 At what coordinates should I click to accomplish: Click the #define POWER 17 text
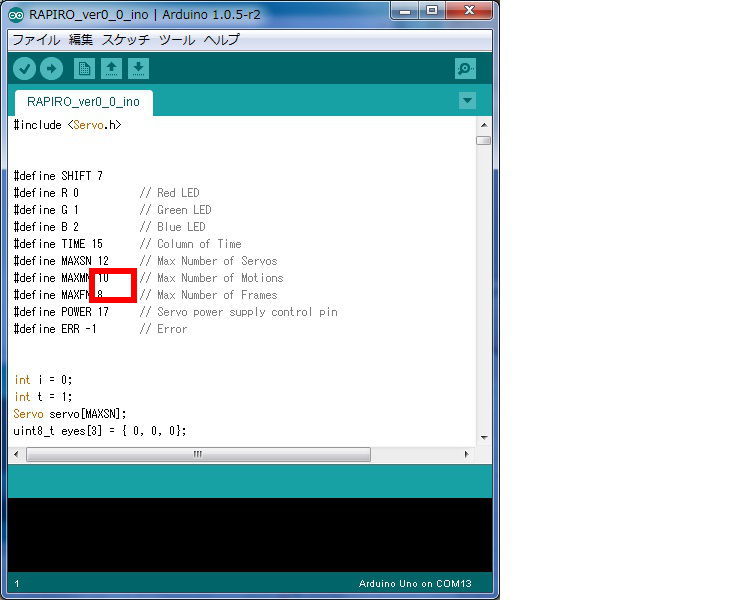(x=61, y=312)
